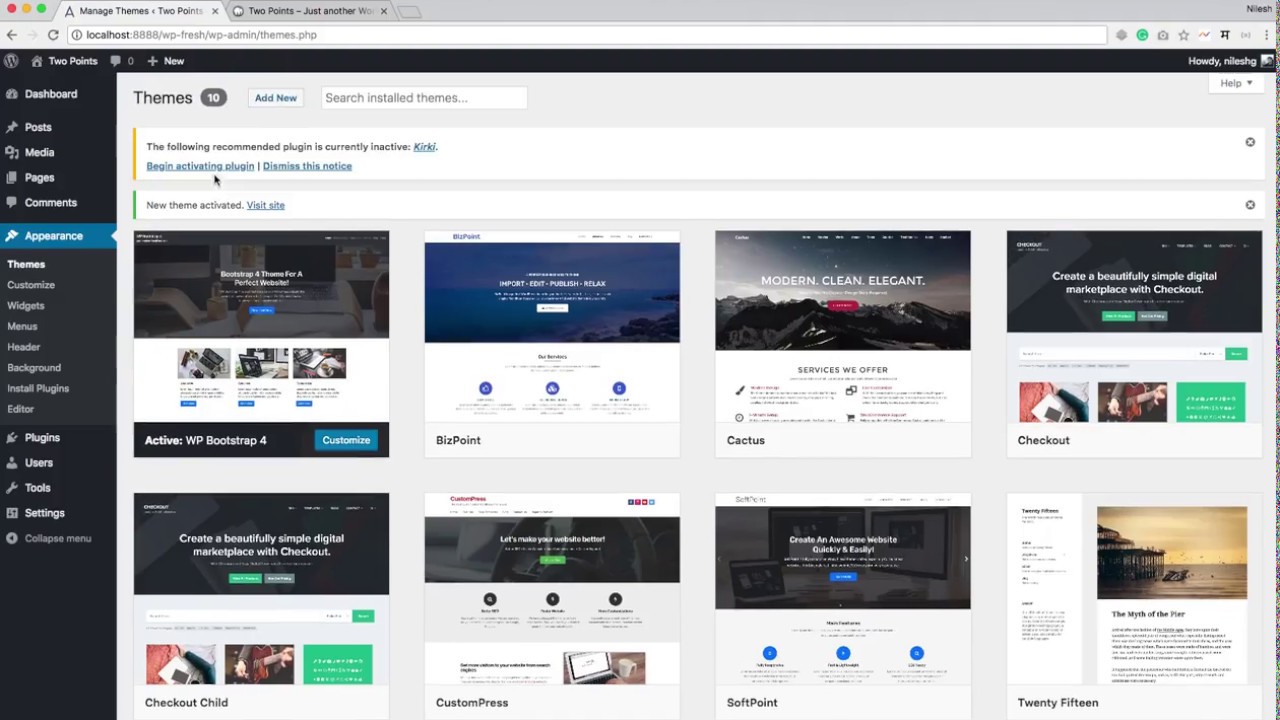Image resolution: width=1280 pixels, height=720 pixels.
Task: Dismiss the Kirki plugin notice
Action: (1250, 142)
